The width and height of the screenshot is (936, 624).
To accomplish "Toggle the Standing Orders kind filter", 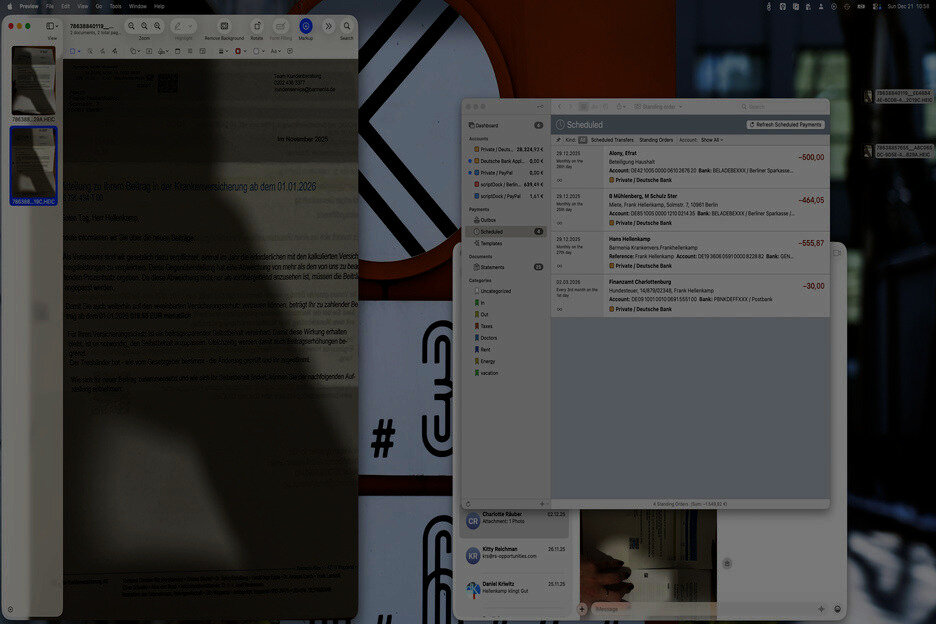I will pos(656,140).
